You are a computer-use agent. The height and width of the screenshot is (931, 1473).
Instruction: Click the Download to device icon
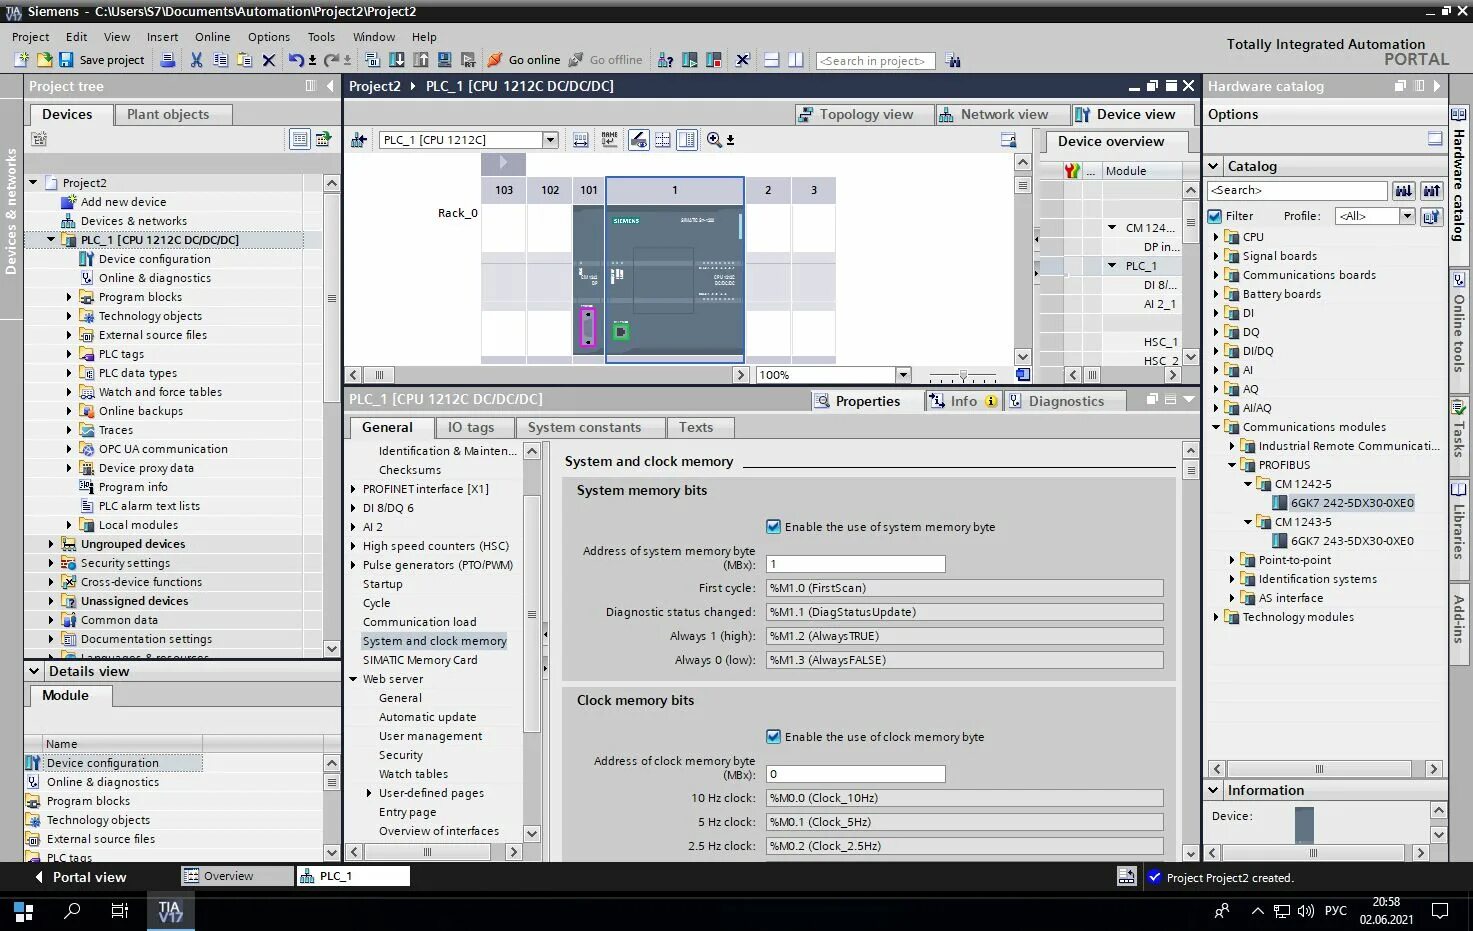398,60
